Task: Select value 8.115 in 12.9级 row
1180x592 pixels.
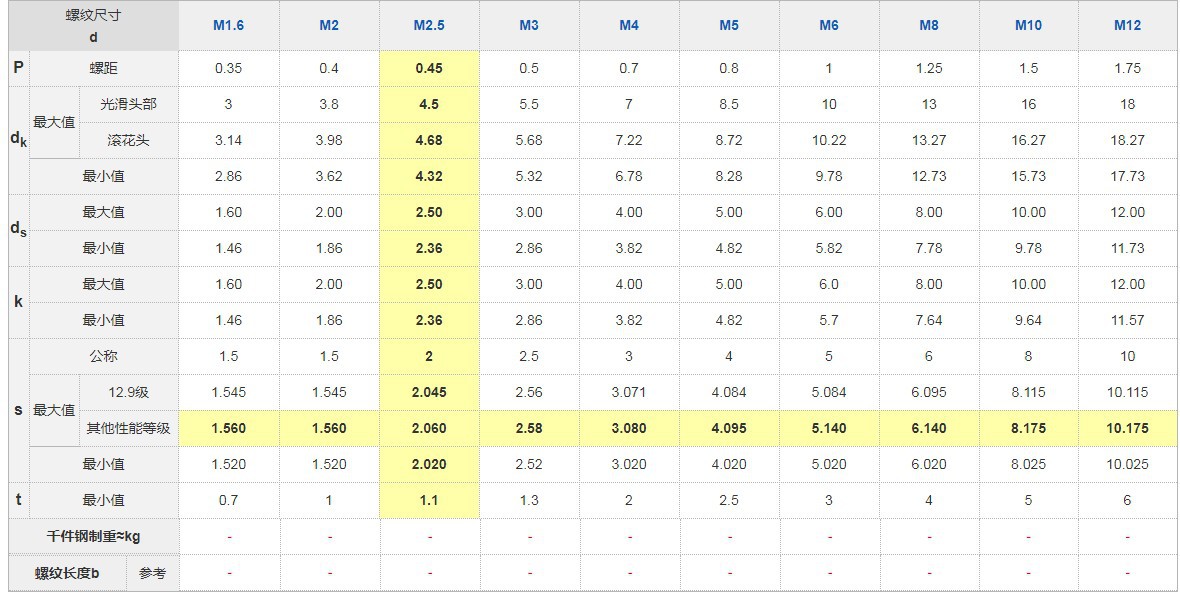Action: tap(1028, 392)
